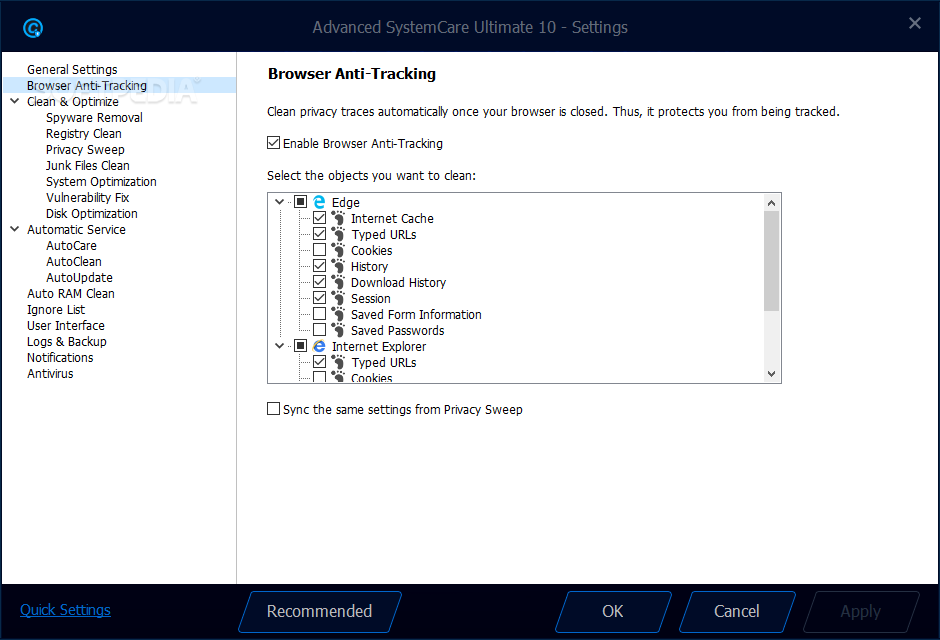Collapse the Internet Explorer tree node
940x640 pixels.
[279, 346]
